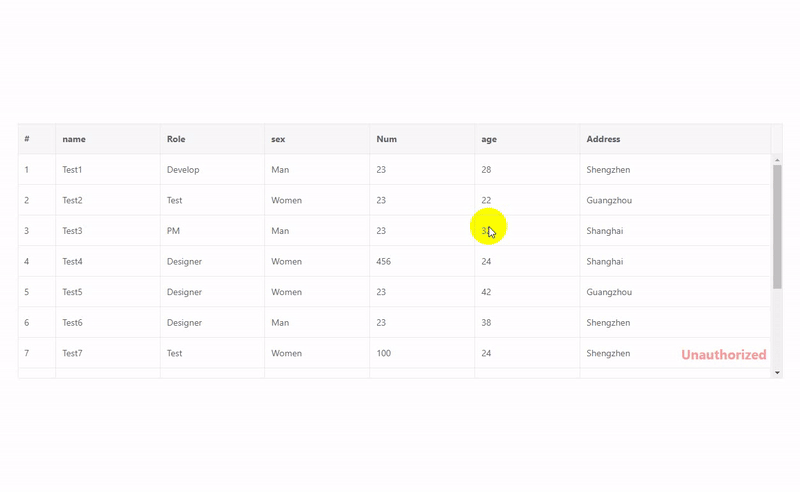Click the vertical scrollbar thumb
This screenshot has width=800, height=492.
tap(777, 225)
